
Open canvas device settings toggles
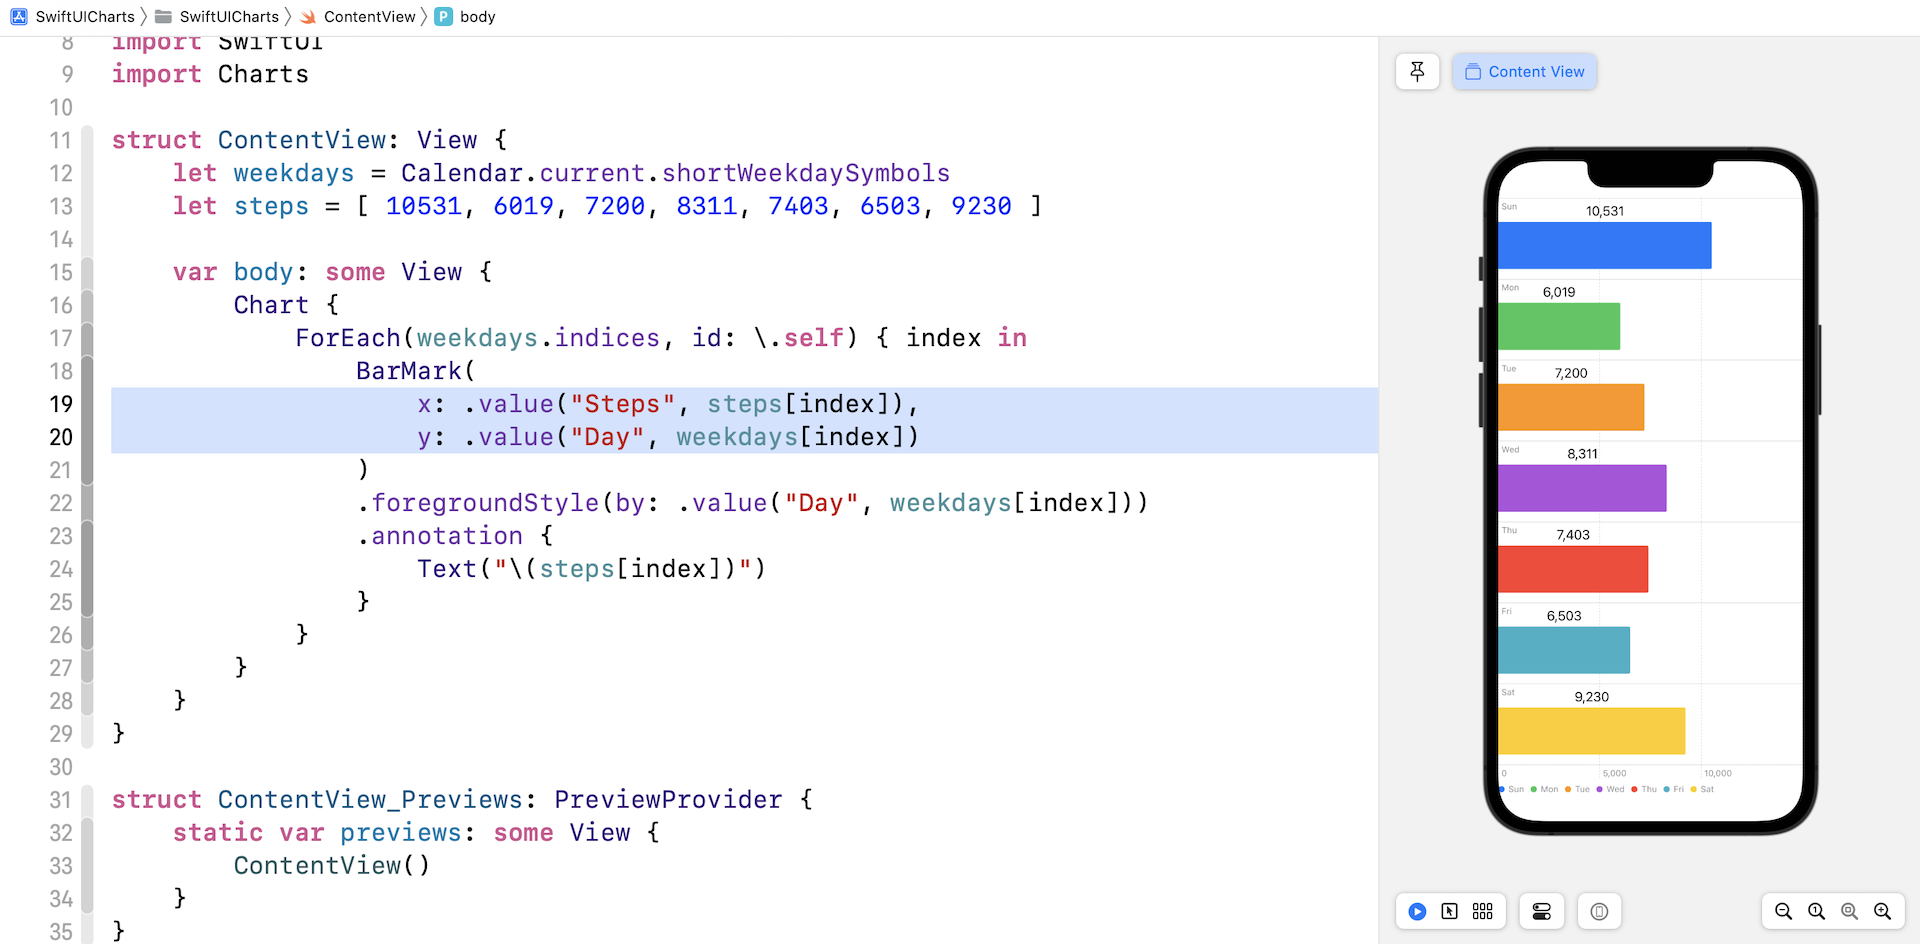coord(1541,911)
